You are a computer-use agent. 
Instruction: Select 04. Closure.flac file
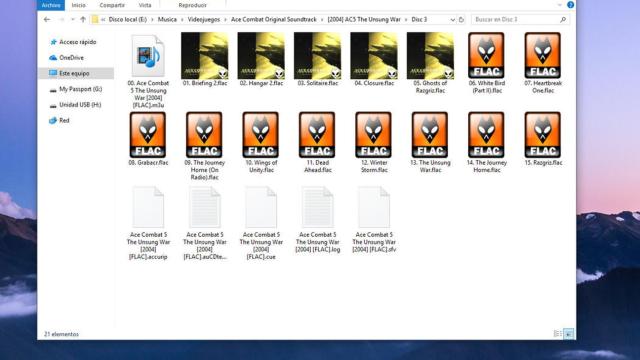374,56
